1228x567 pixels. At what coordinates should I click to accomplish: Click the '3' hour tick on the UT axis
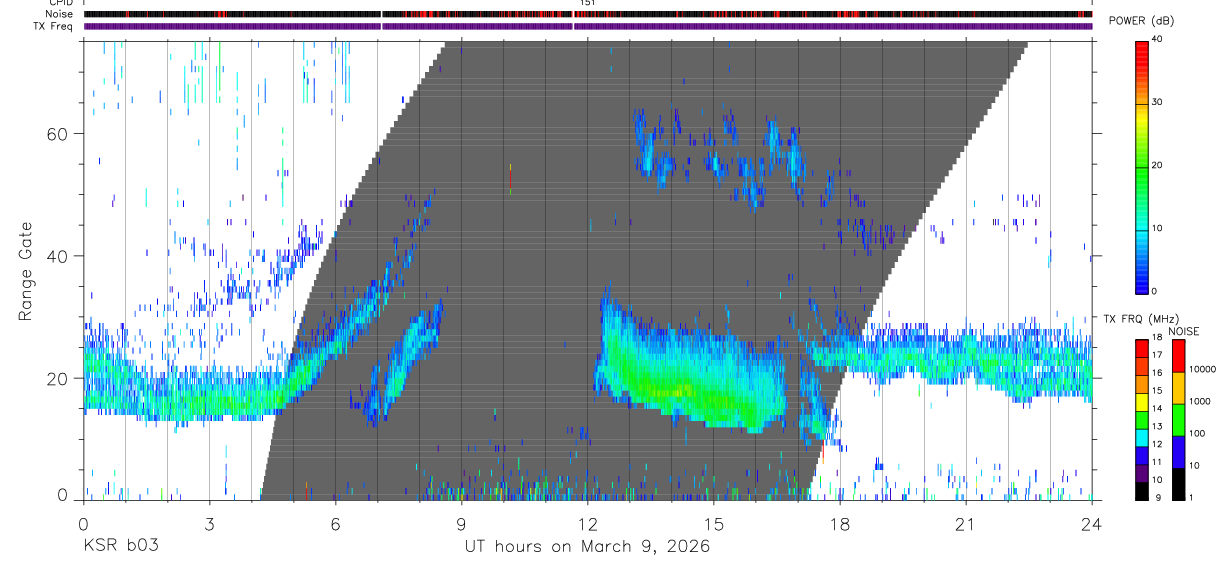(209, 524)
